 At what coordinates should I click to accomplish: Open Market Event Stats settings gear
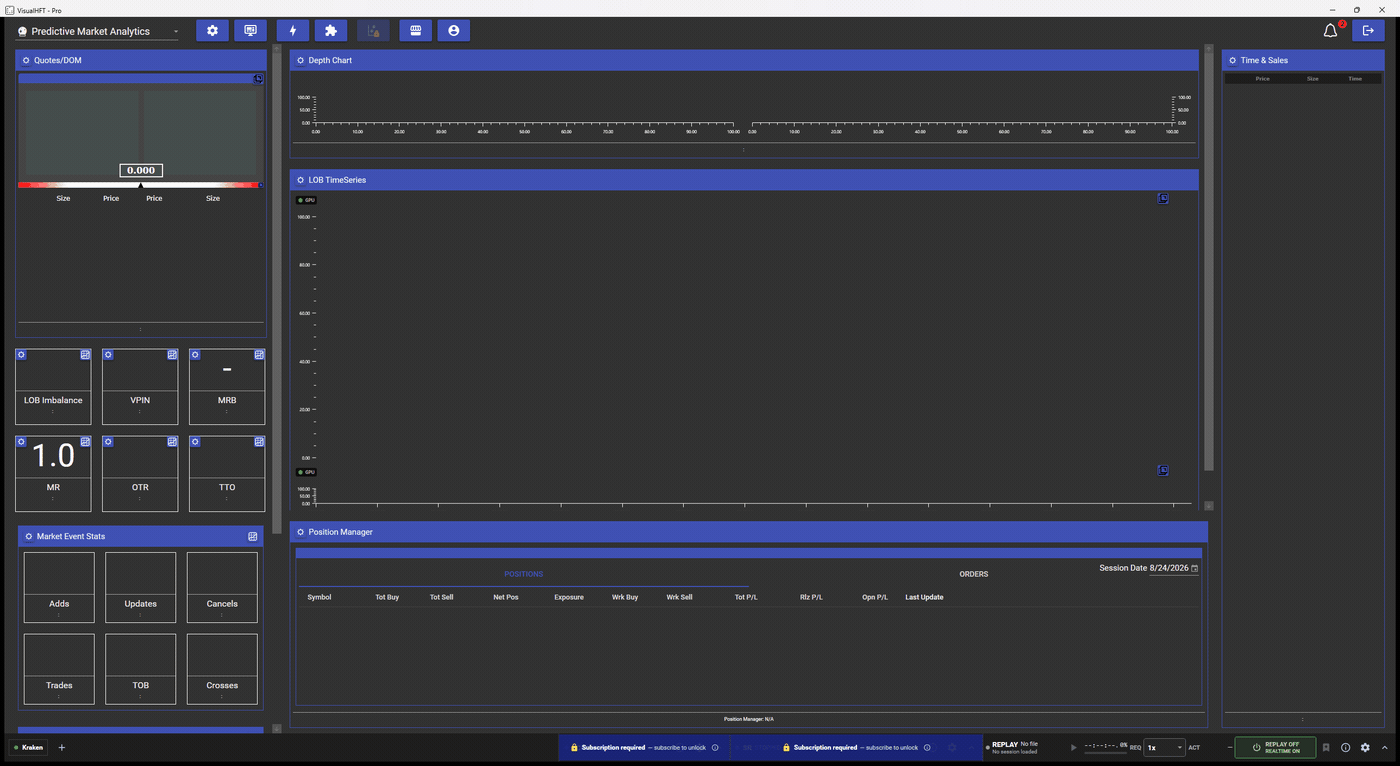pyautogui.click(x=29, y=537)
